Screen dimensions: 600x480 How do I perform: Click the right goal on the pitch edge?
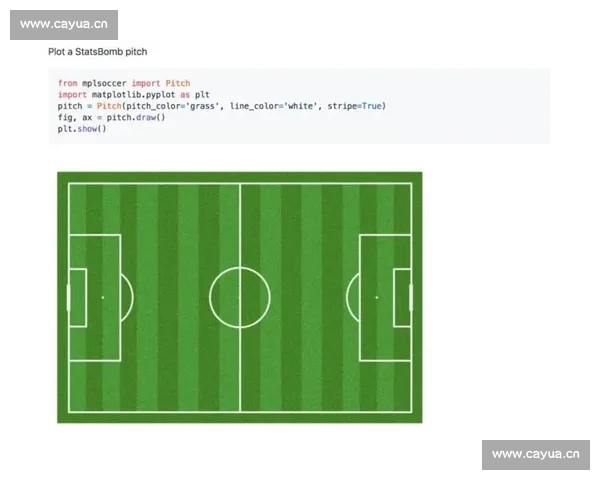(412, 297)
